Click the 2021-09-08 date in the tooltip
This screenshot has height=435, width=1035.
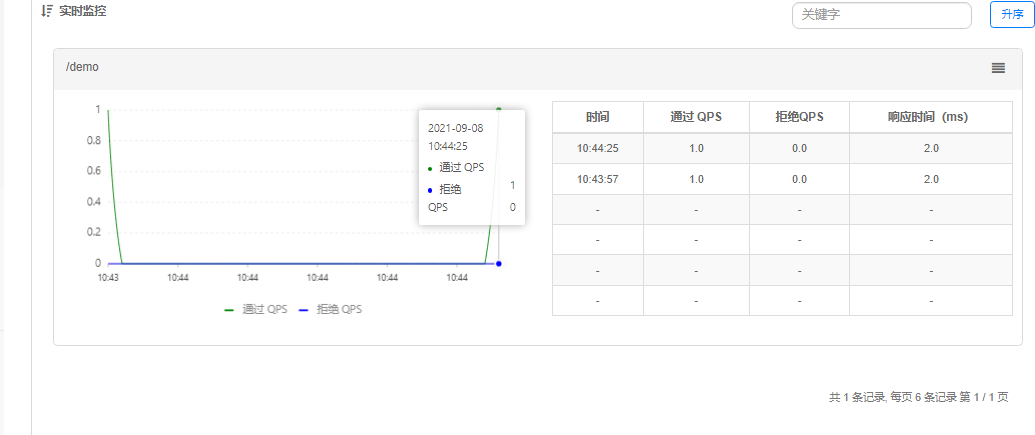click(455, 128)
